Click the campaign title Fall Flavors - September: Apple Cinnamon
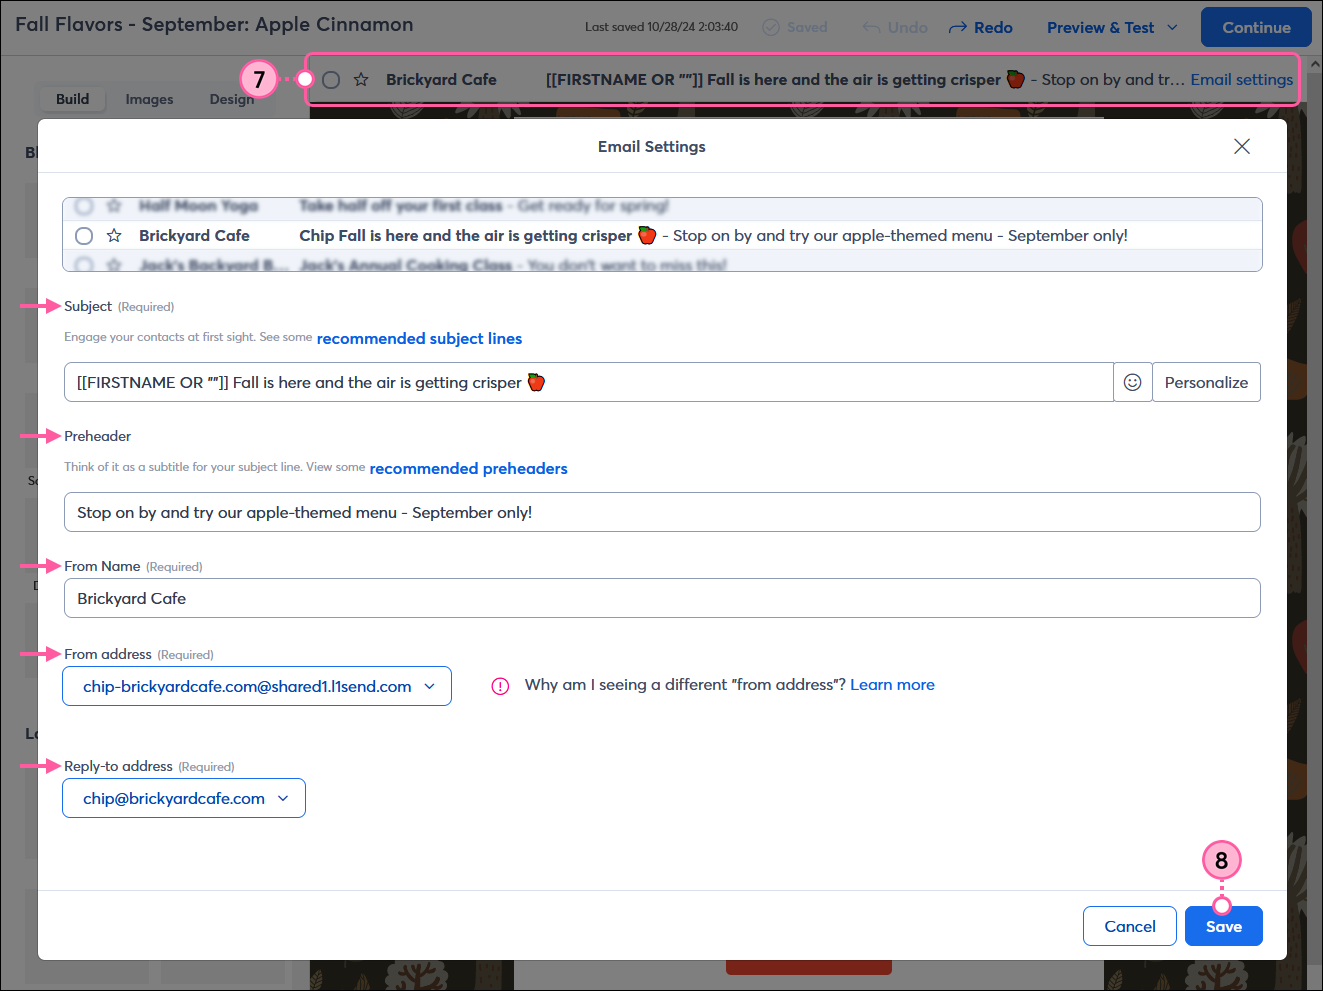 pos(214,24)
